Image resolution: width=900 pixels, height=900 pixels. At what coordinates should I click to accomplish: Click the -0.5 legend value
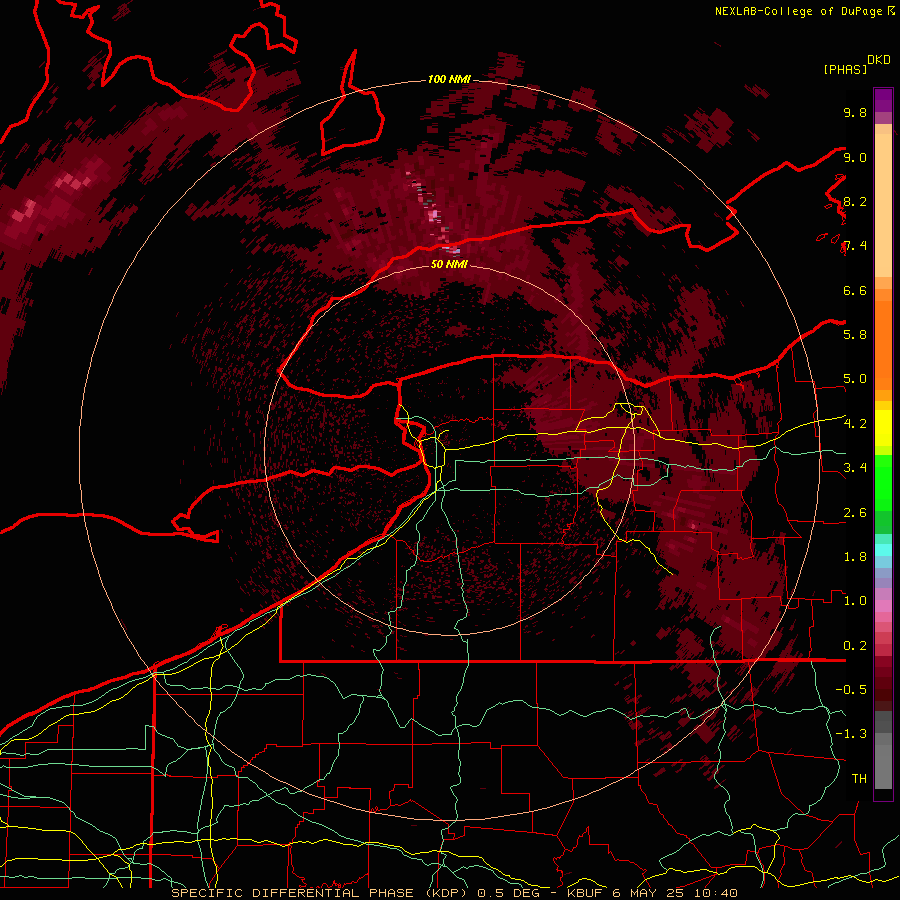851,690
